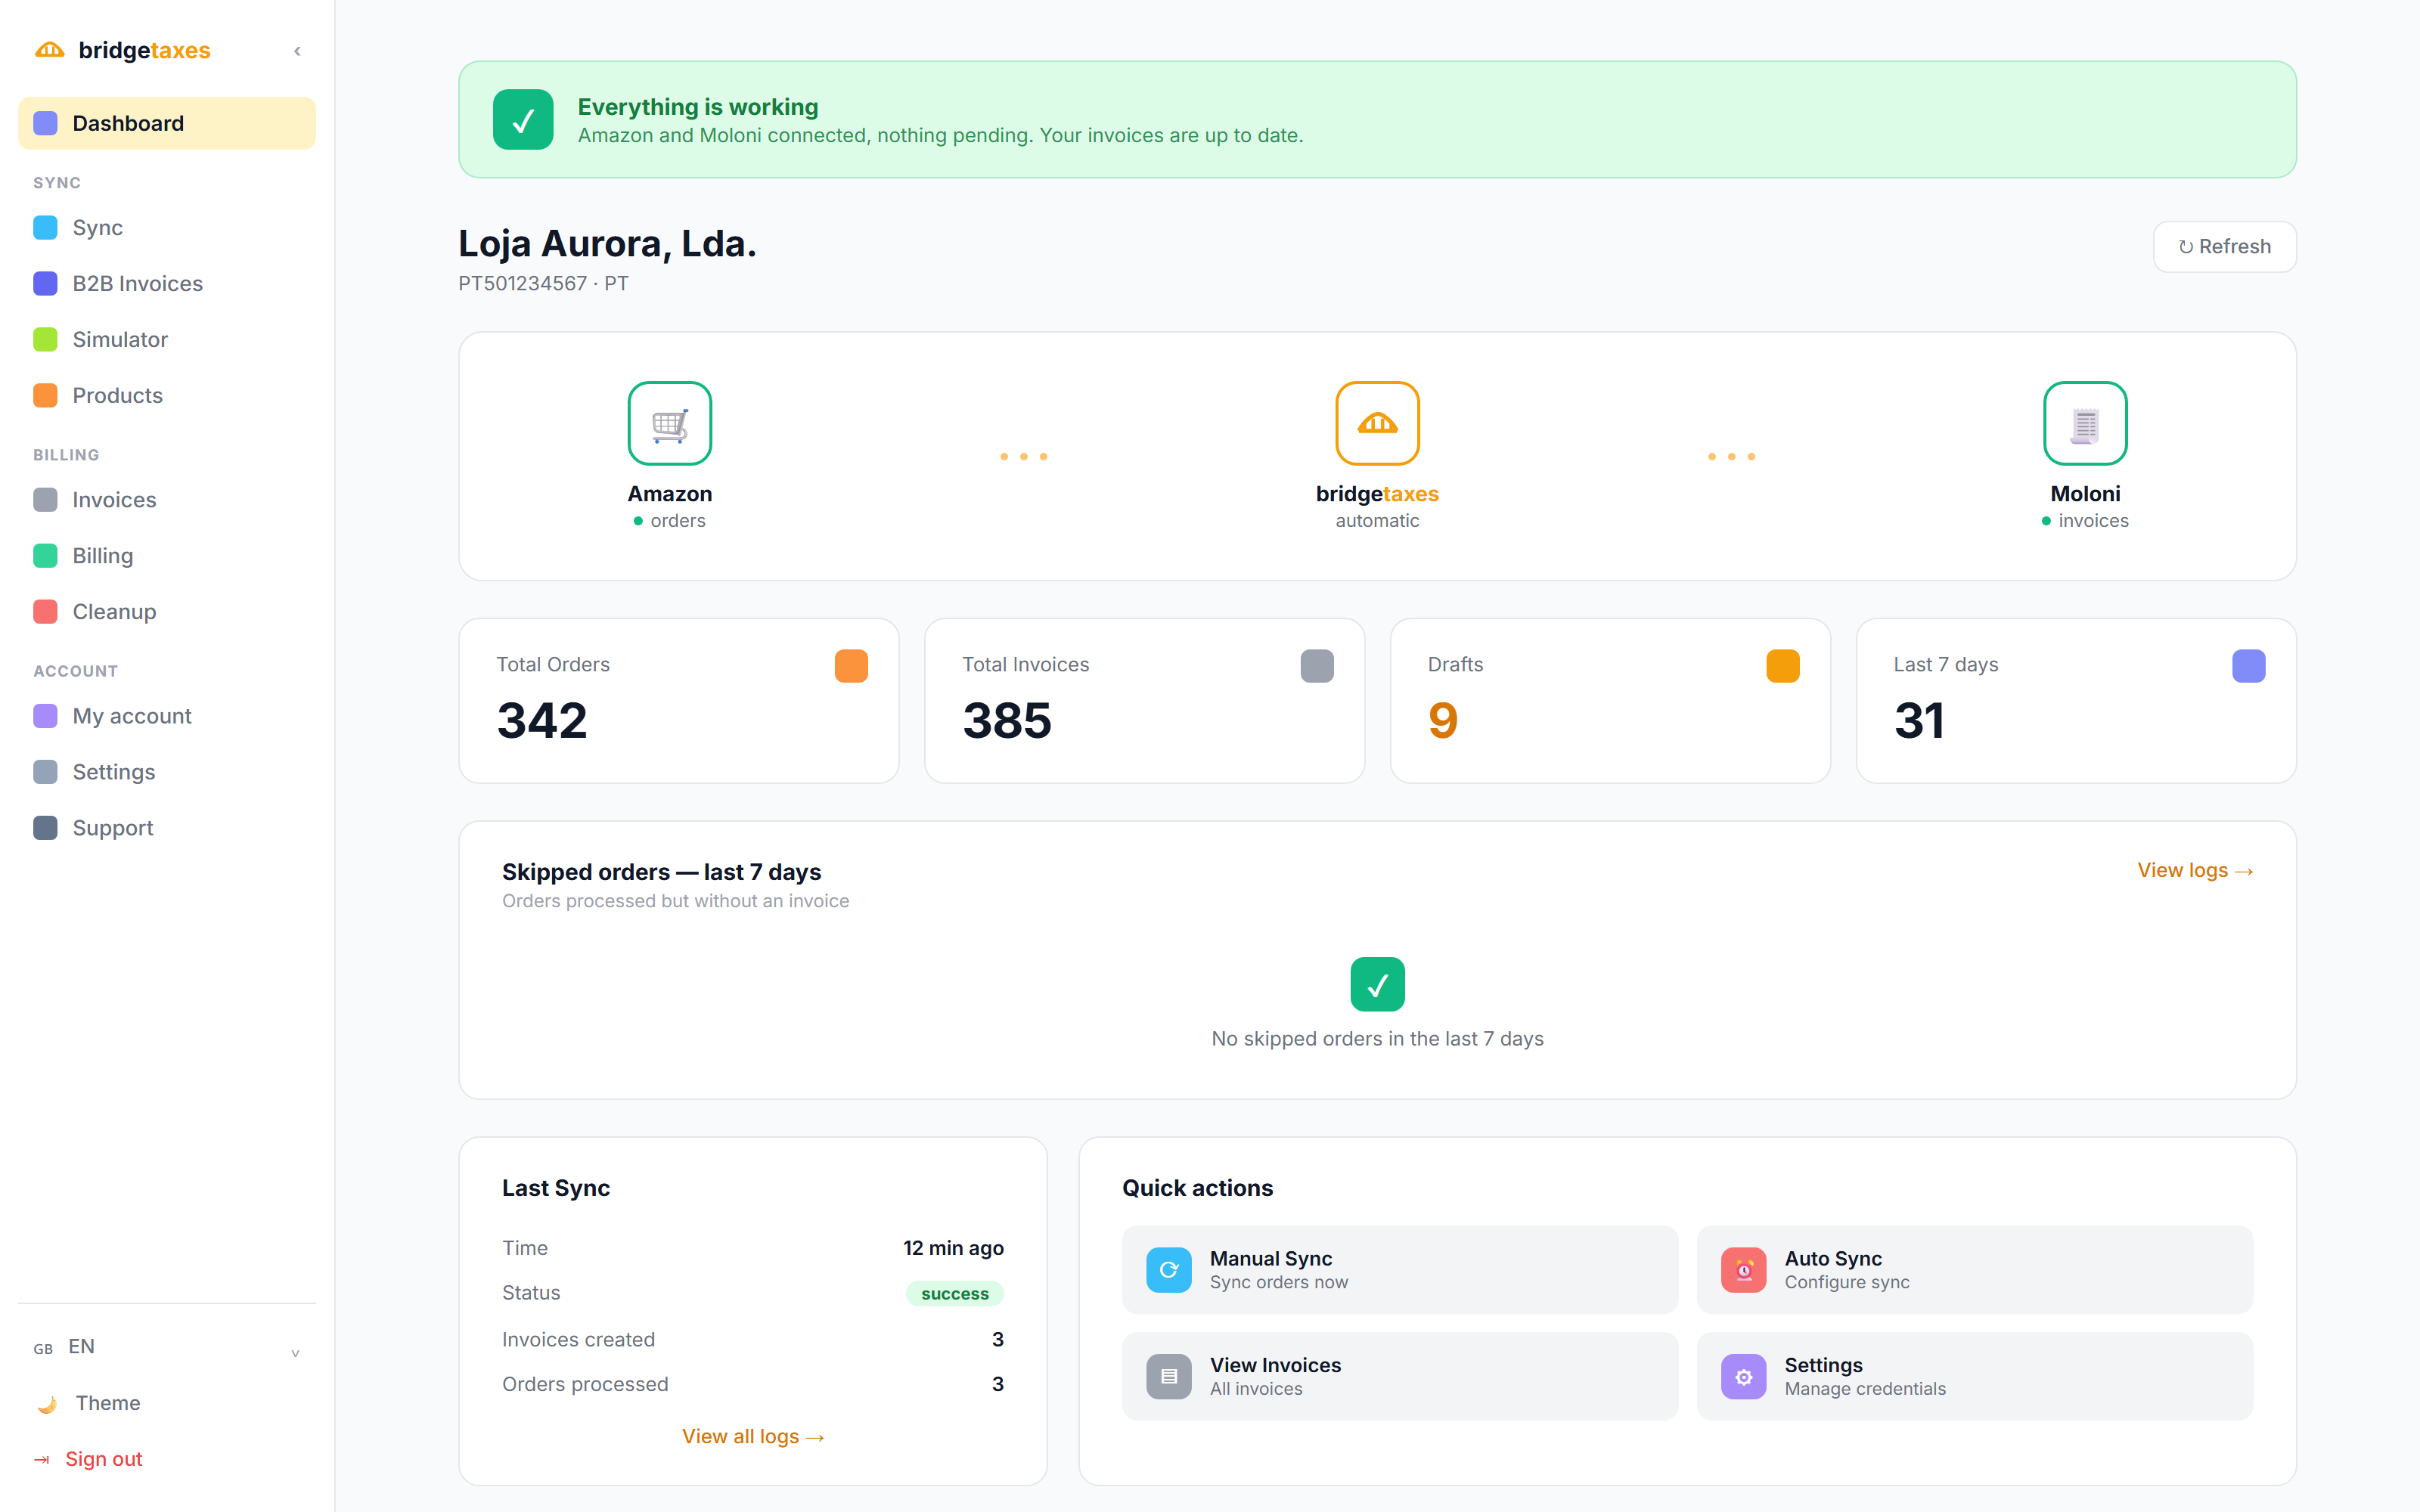Image resolution: width=2420 pixels, height=1512 pixels.
Task: Open Settings in the sidebar
Action: 167,772
